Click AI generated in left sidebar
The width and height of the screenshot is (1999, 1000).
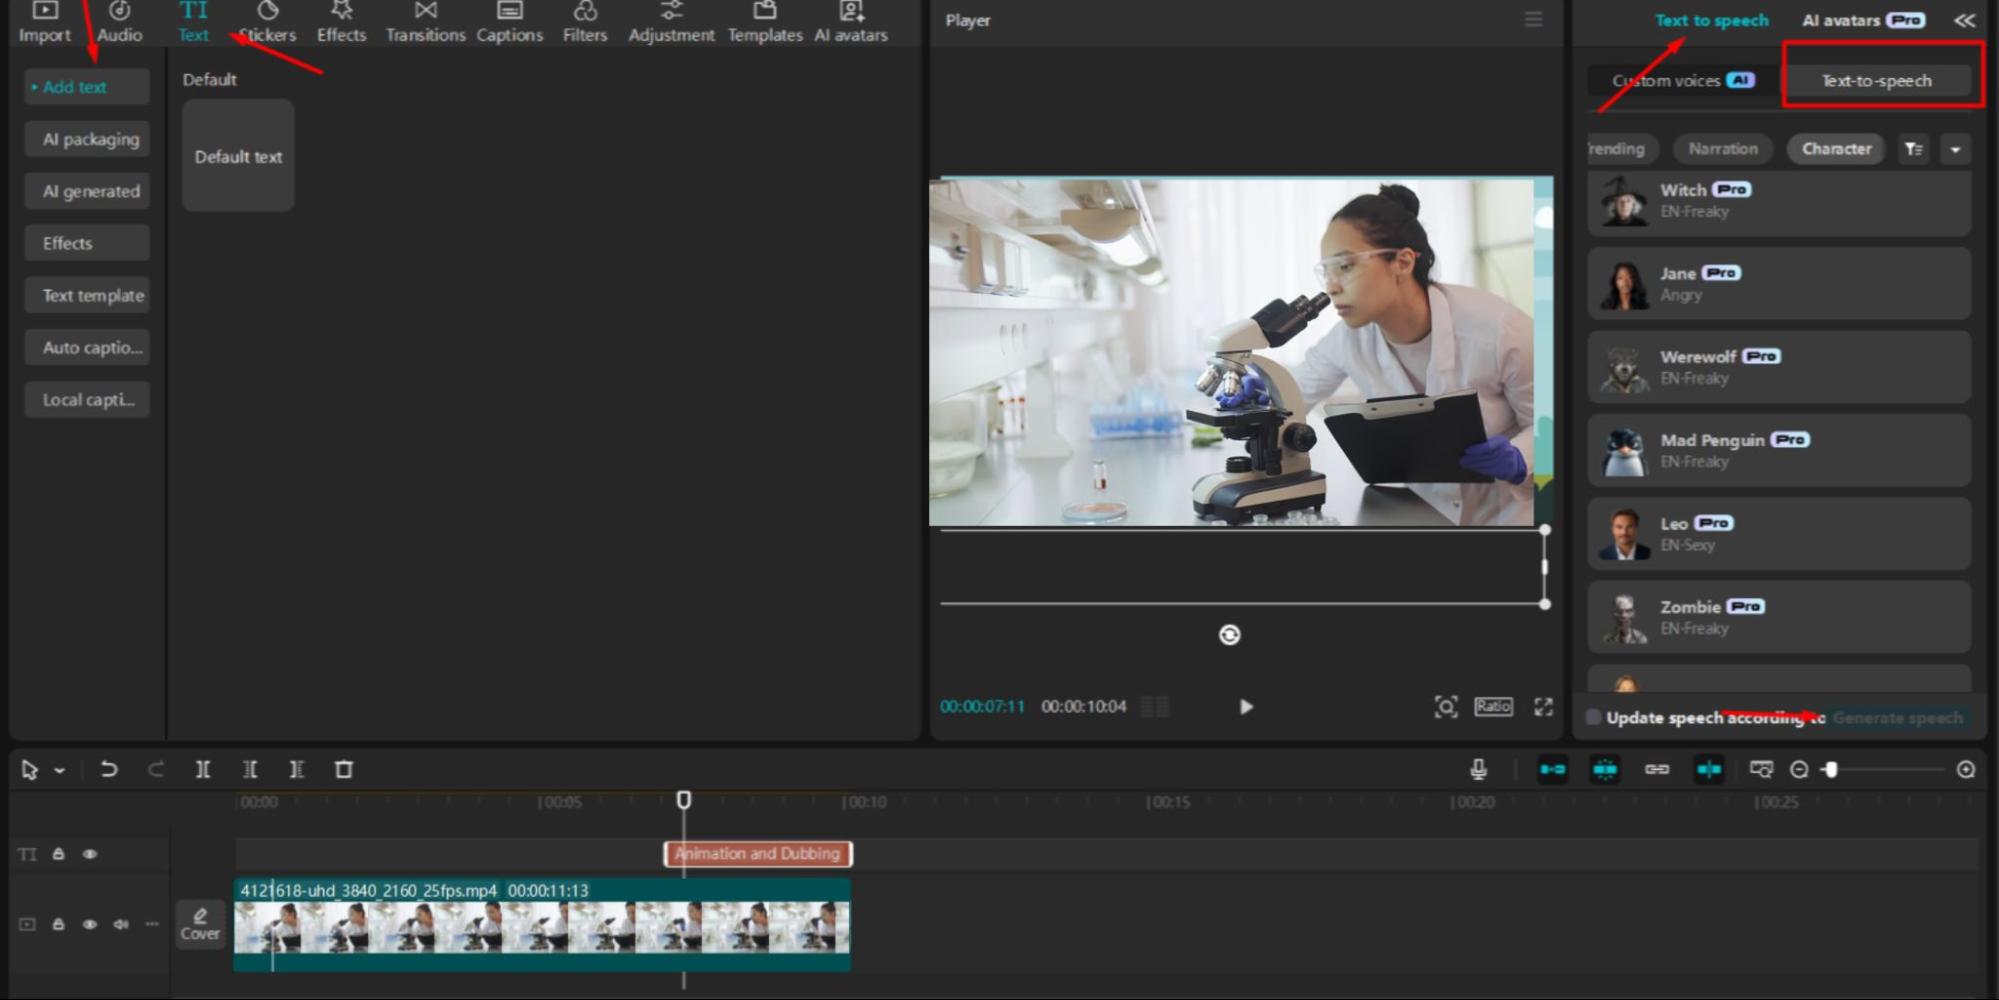(x=87, y=191)
